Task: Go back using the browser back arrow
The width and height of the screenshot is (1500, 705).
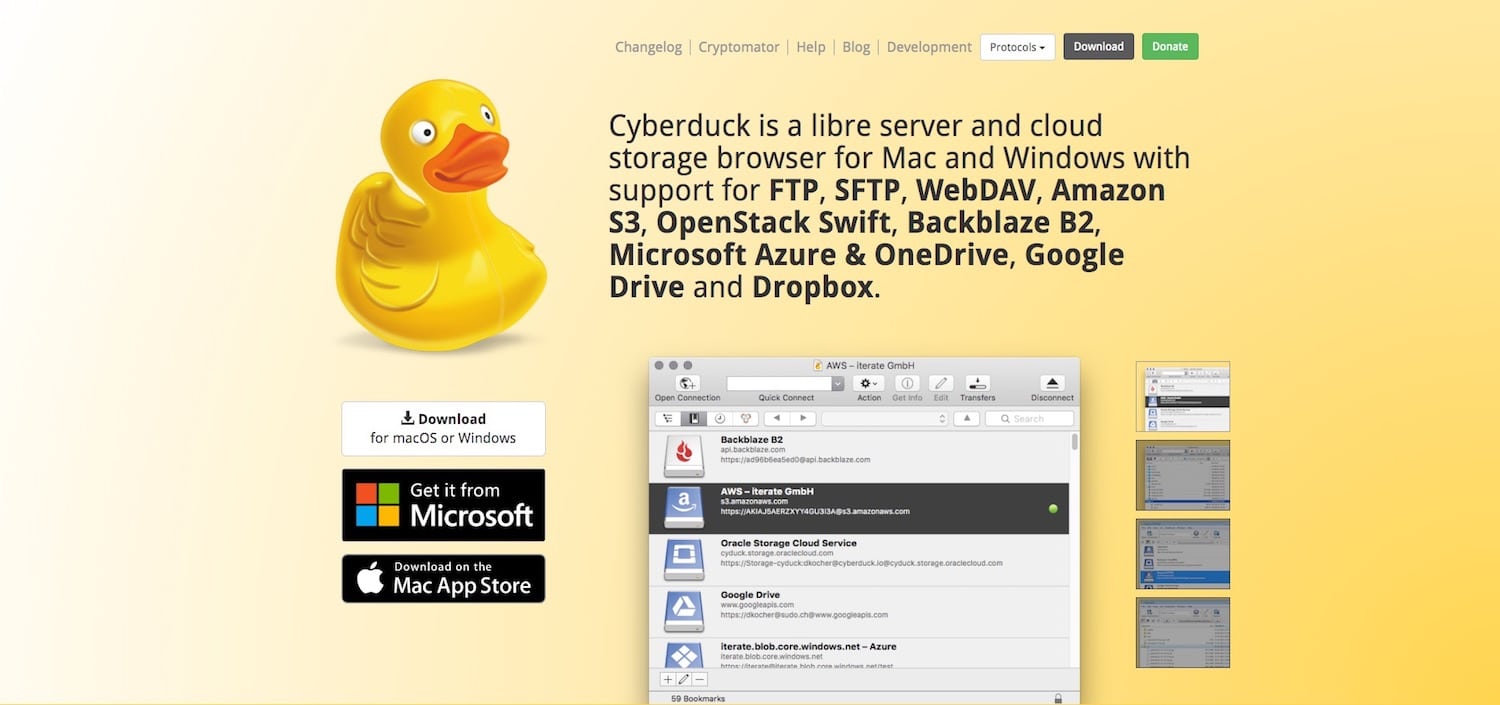Action: point(777,418)
